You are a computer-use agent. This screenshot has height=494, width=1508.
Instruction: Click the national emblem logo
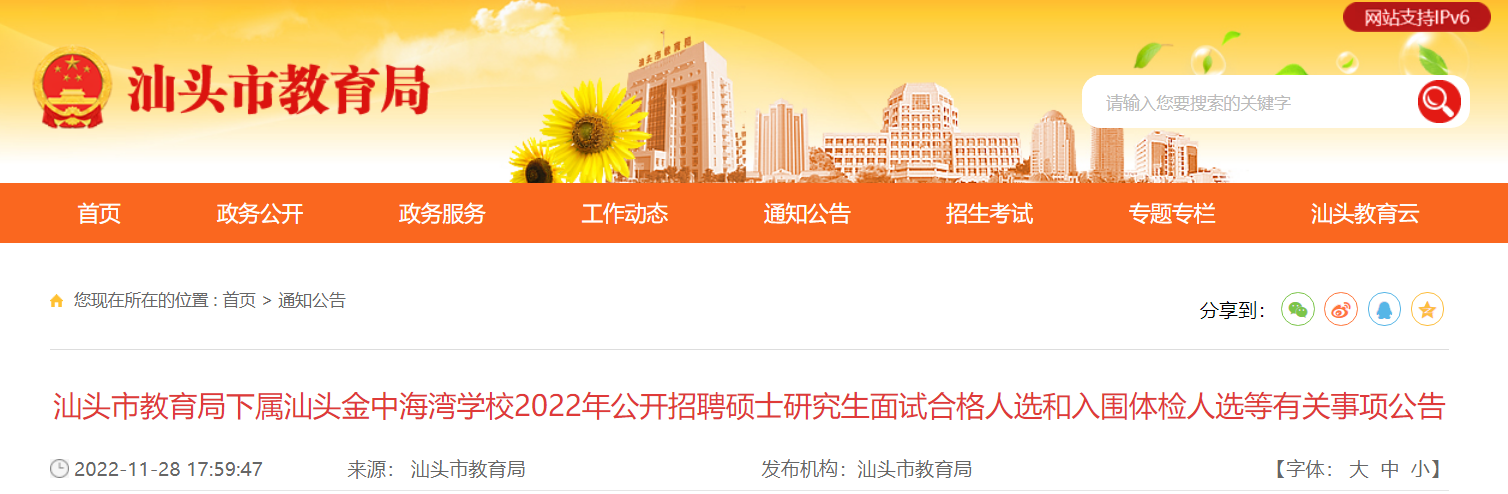(72, 88)
